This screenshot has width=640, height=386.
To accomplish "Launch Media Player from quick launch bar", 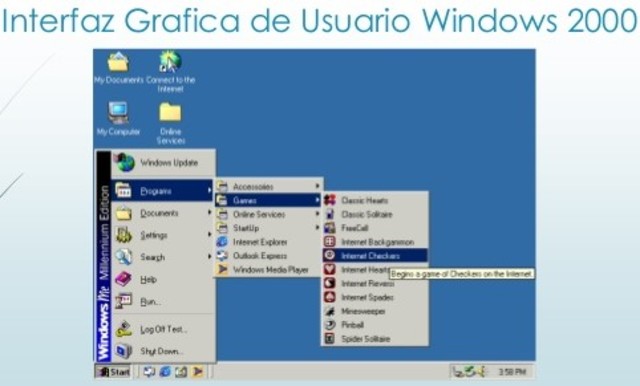I will click(198, 372).
